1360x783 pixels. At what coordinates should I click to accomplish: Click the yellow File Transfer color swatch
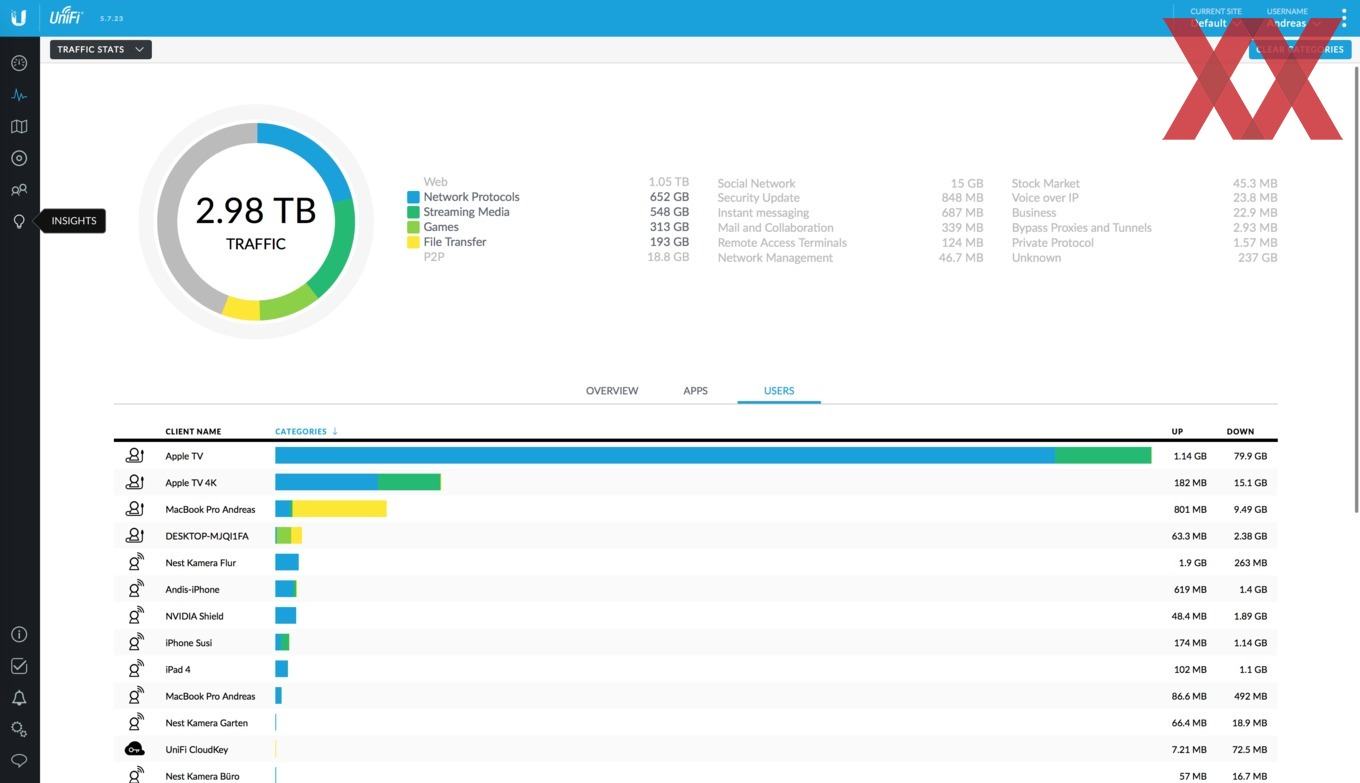pyautogui.click(x=413, y=242)
